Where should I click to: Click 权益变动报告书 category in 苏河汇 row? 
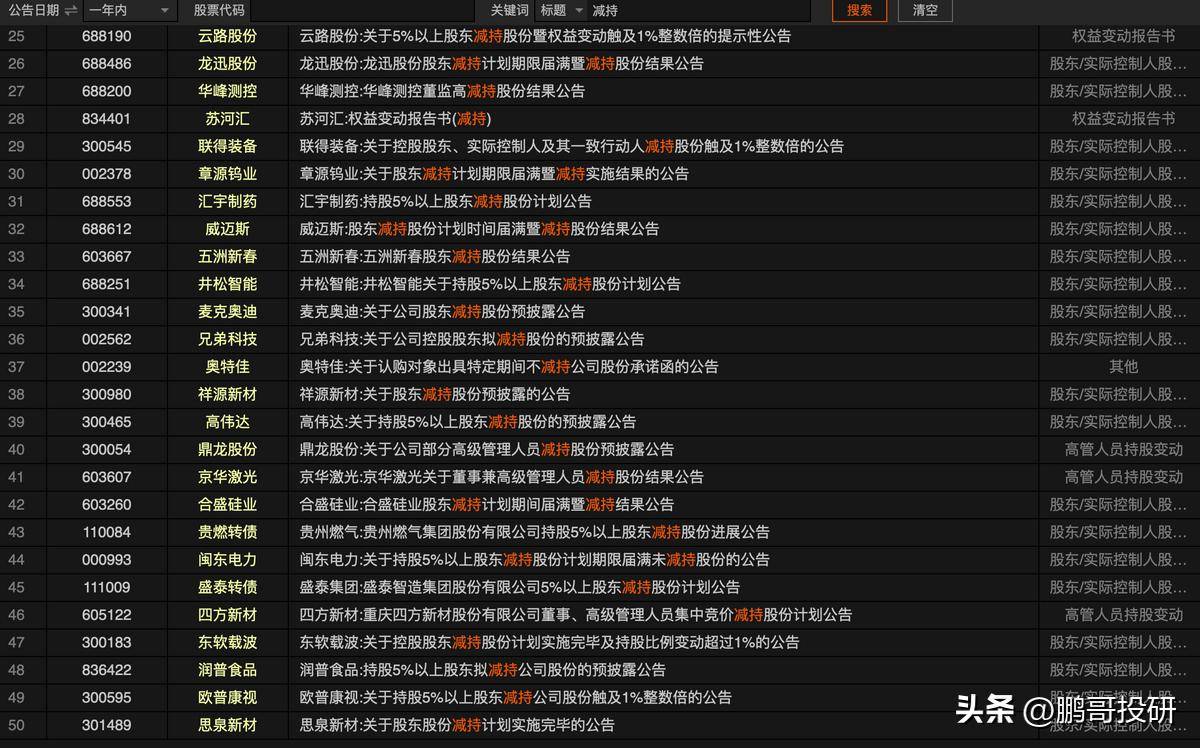point(1123,118)
